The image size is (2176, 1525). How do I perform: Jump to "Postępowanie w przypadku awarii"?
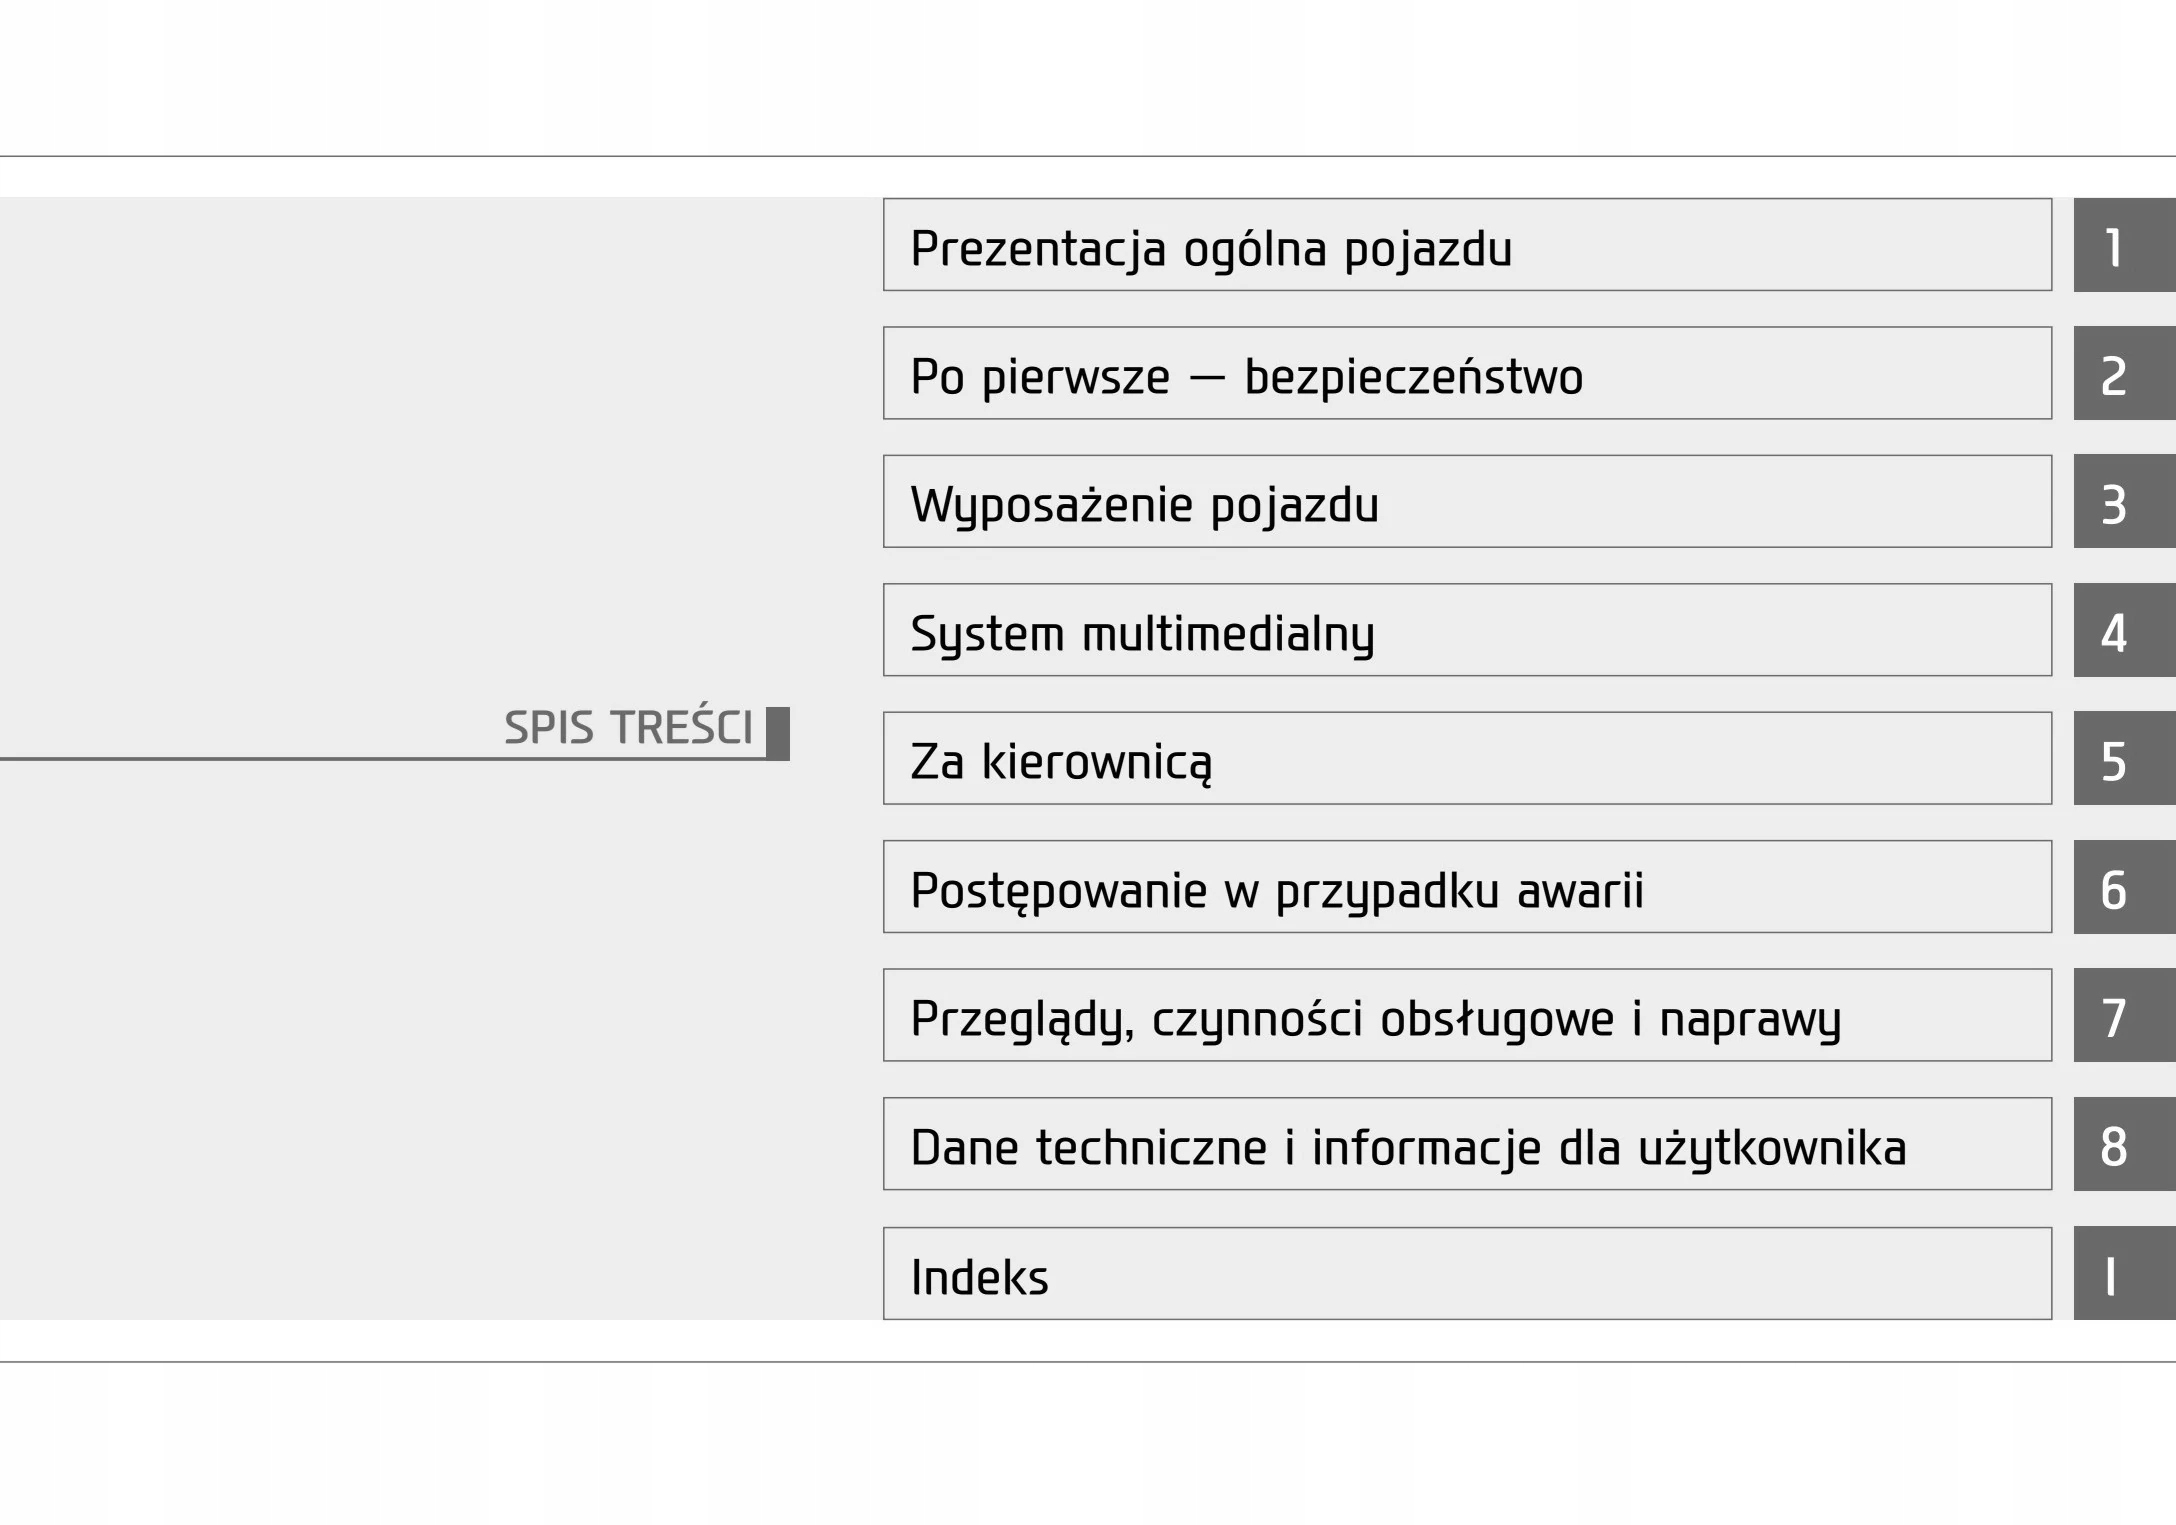[x=1466, y=887]
